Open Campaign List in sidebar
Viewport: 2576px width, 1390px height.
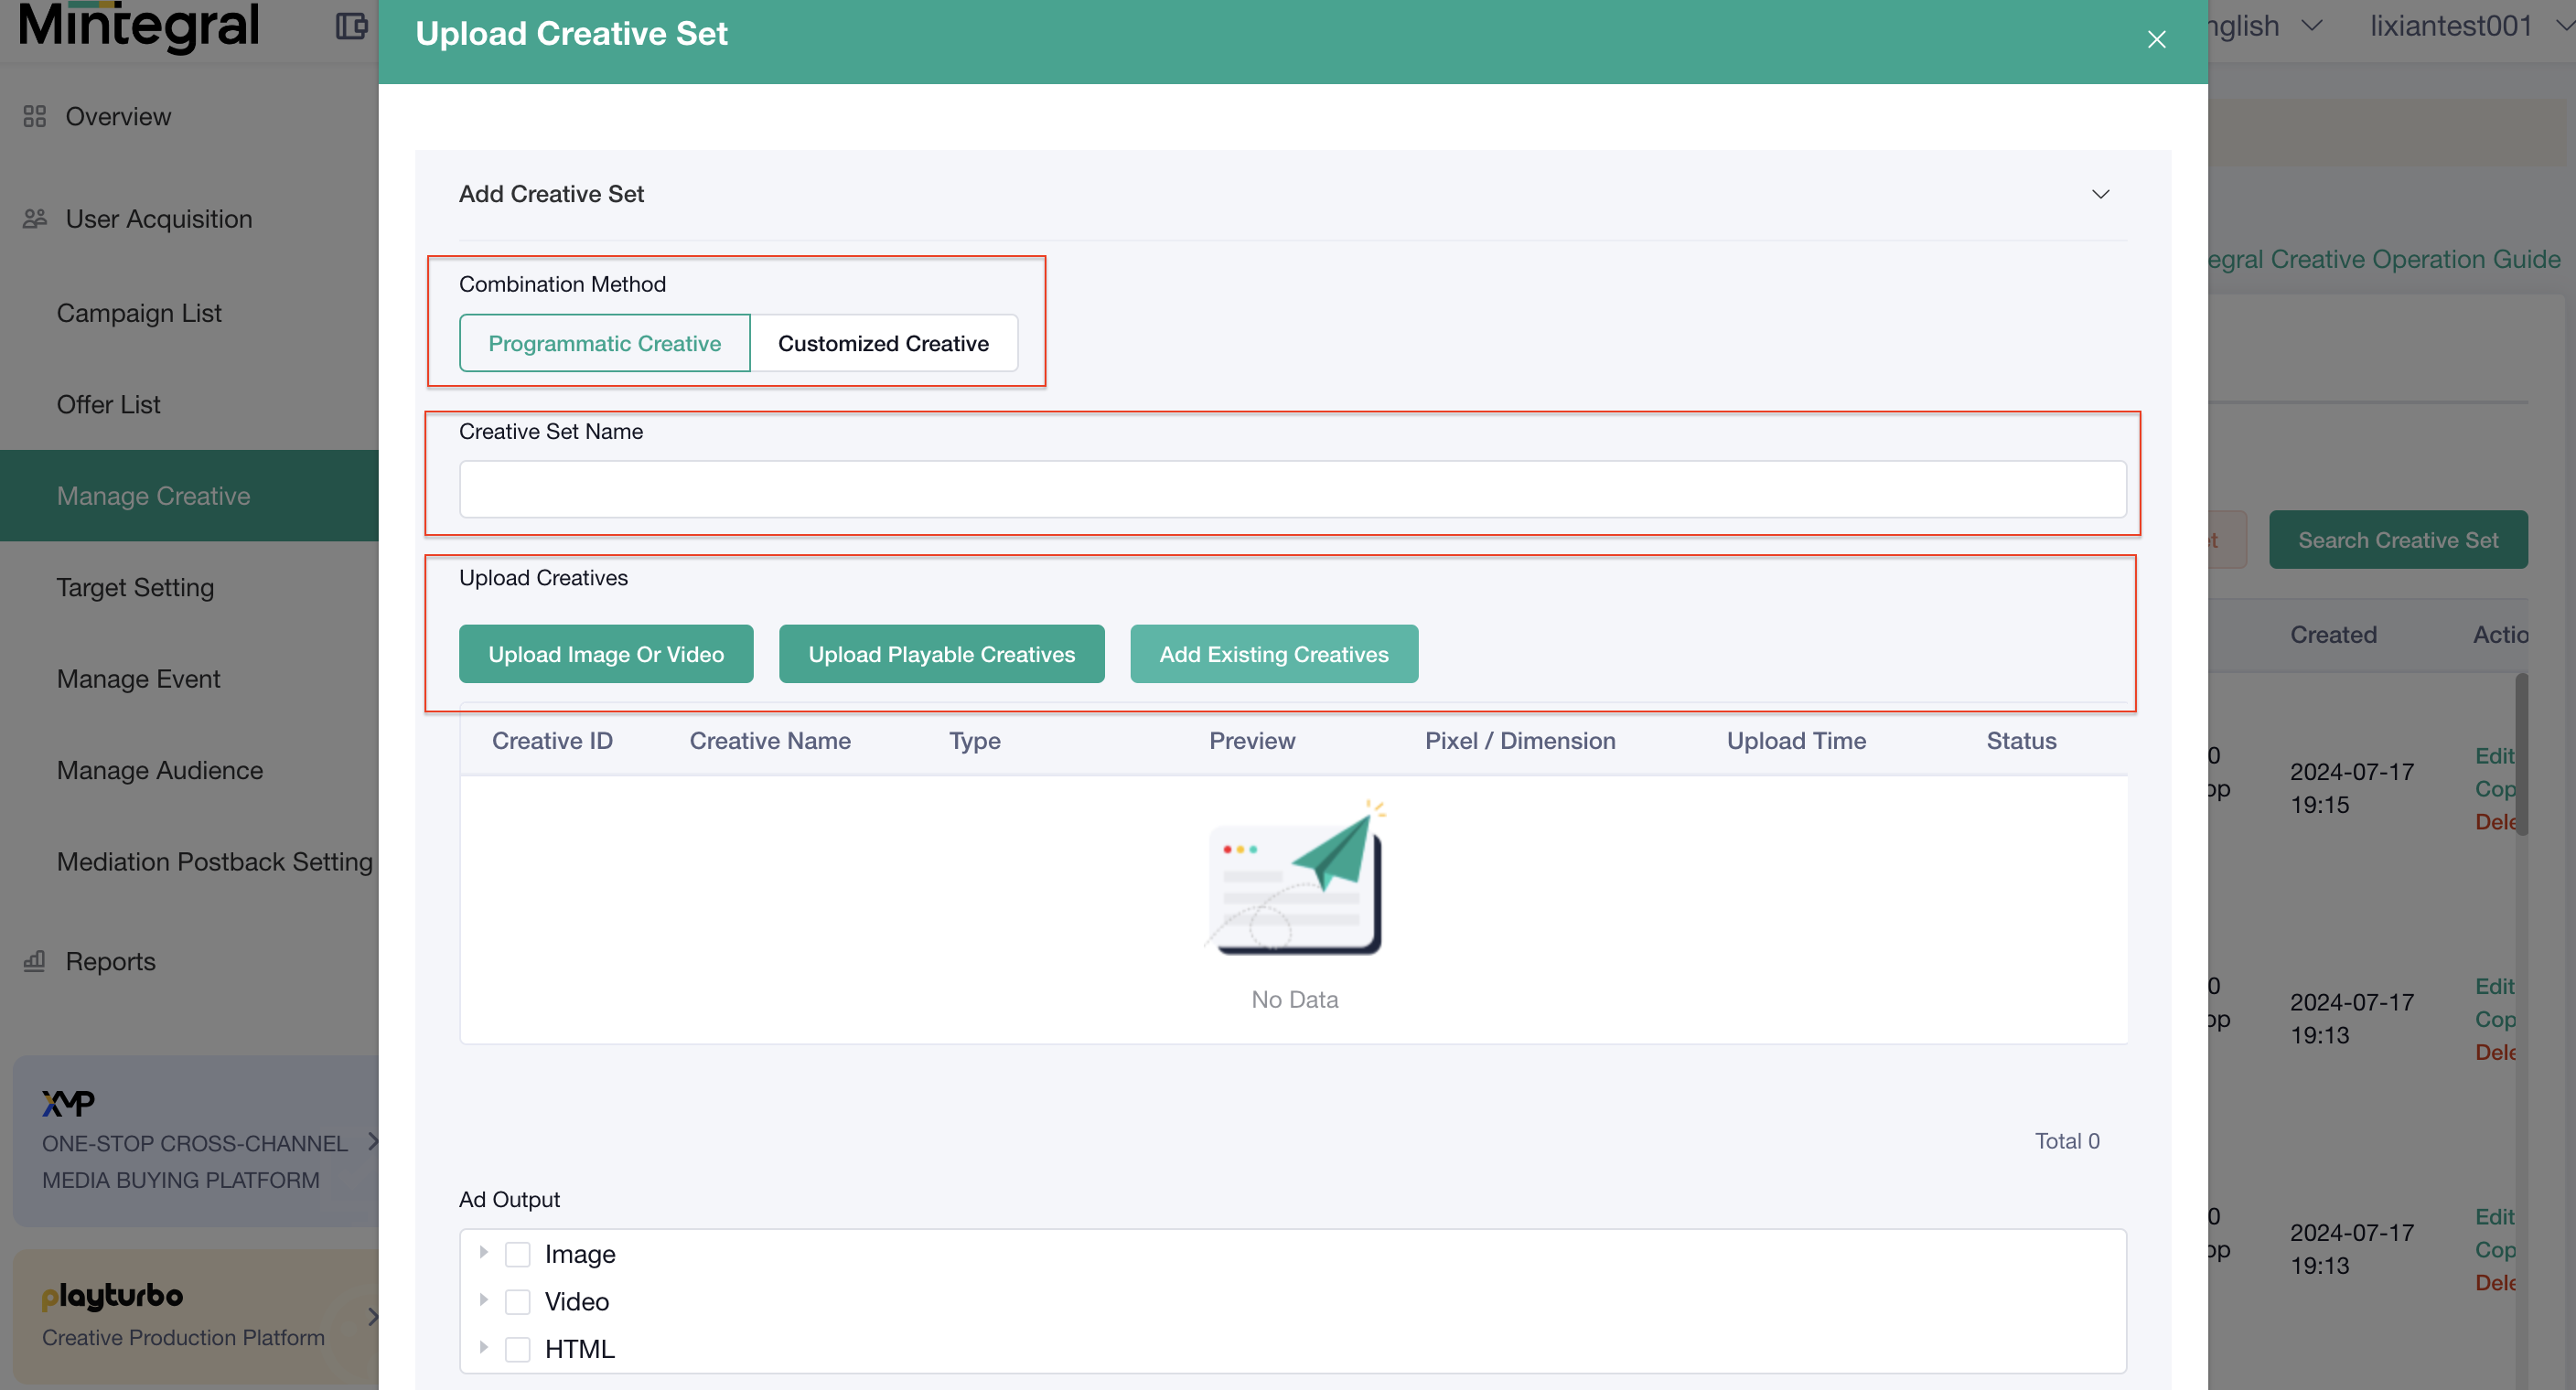click(139, 313)
